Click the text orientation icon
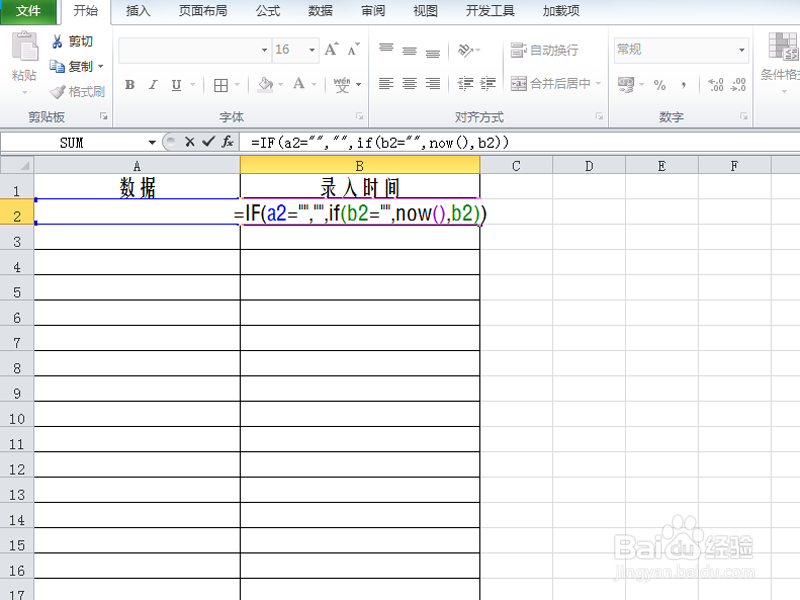 point(465,50)
